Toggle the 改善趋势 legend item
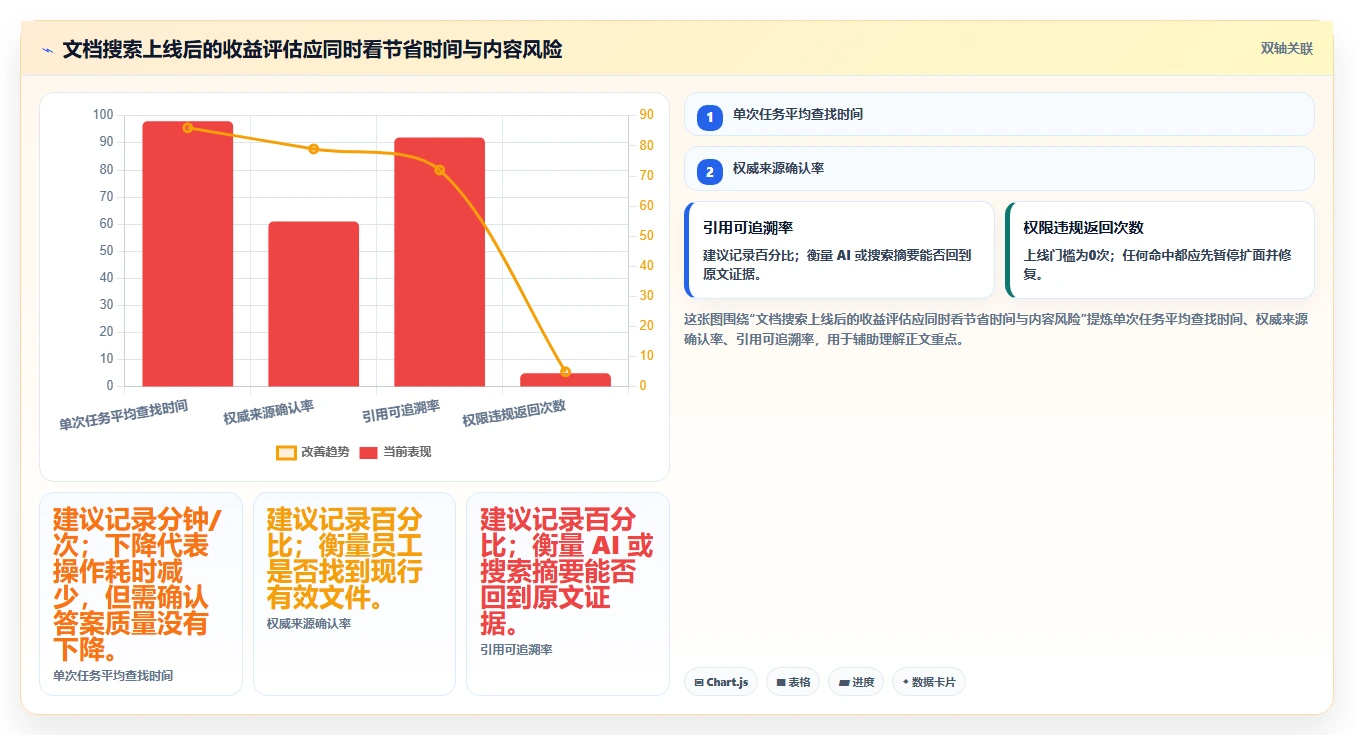Image resolution: width=1354 pixels, height=735 pixels. coord(313,452)
